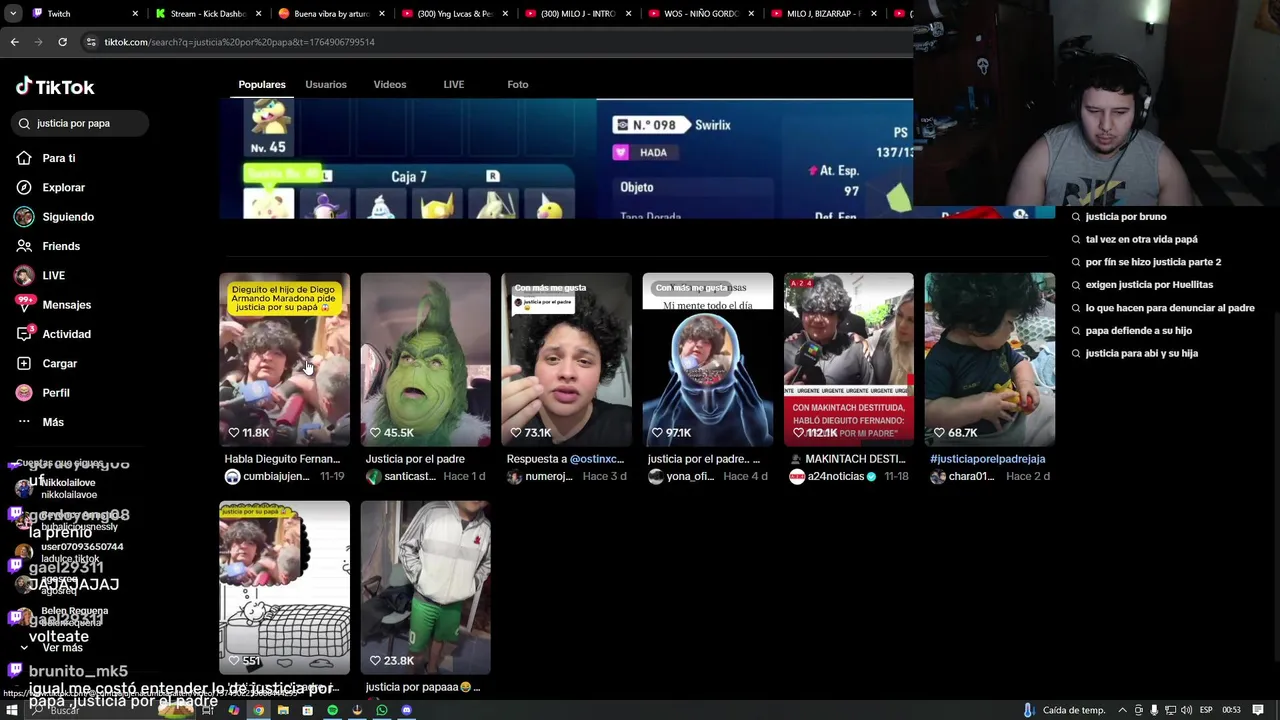The image size is (1280, 720).
Task: Click the TikTok logo
Action: [x=55, y=87]
